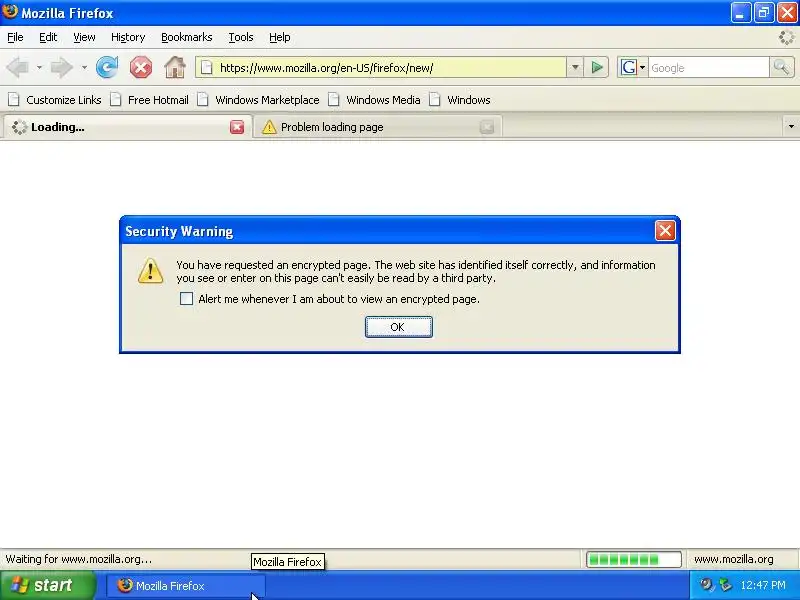Open the File menu
This screenshot has height=600, width=800.
click(x=15, y=37)
